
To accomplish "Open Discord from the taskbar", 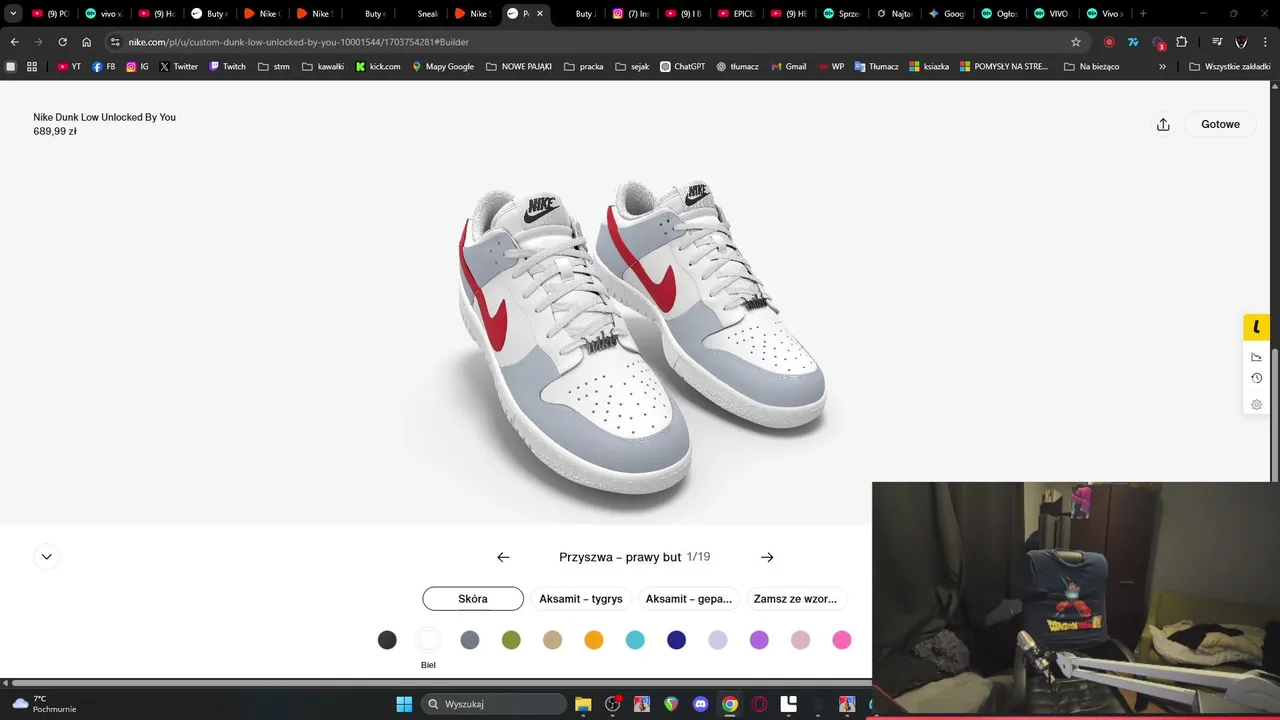I will tap(700, 704).
